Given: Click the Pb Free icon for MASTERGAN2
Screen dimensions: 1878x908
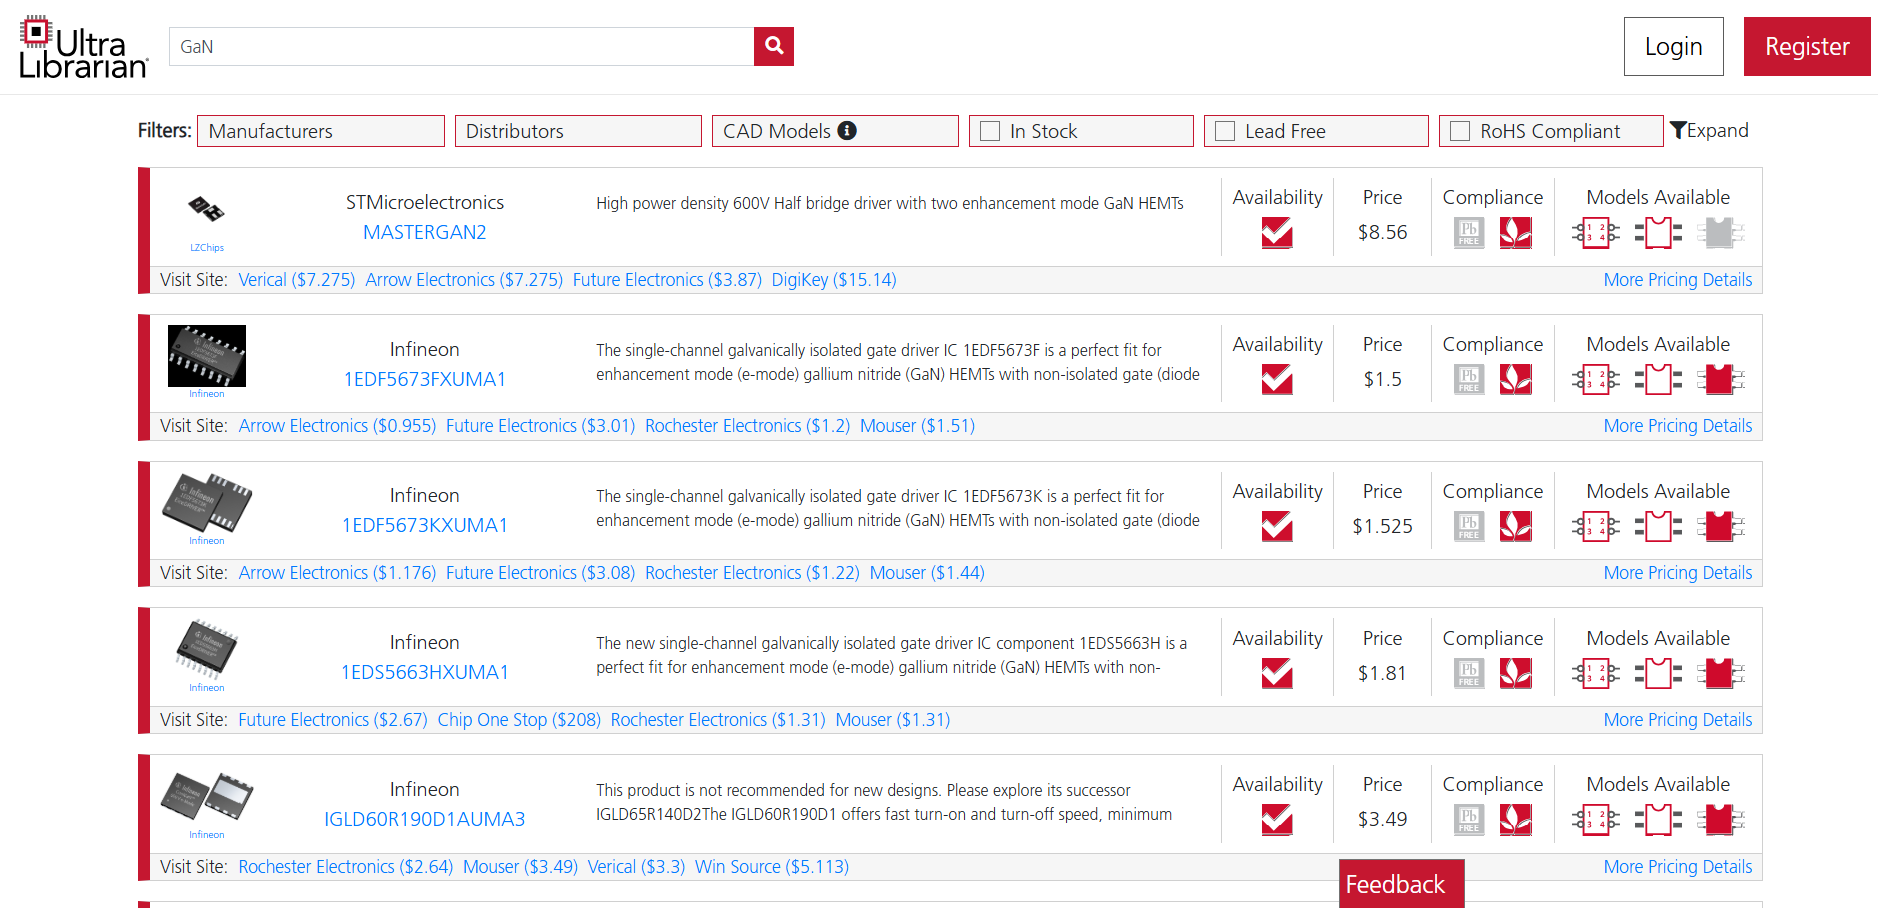Looking at the screenshot, I should (x=1468, y=233).
